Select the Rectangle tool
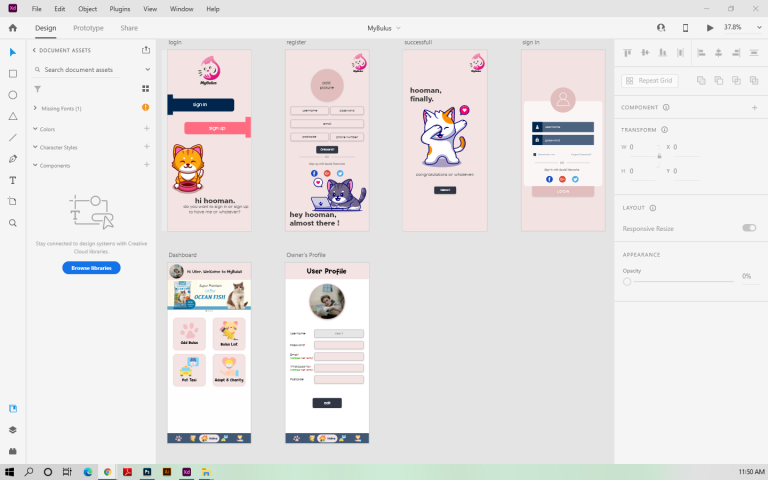The image size is (768, 480). coord(13,73)
